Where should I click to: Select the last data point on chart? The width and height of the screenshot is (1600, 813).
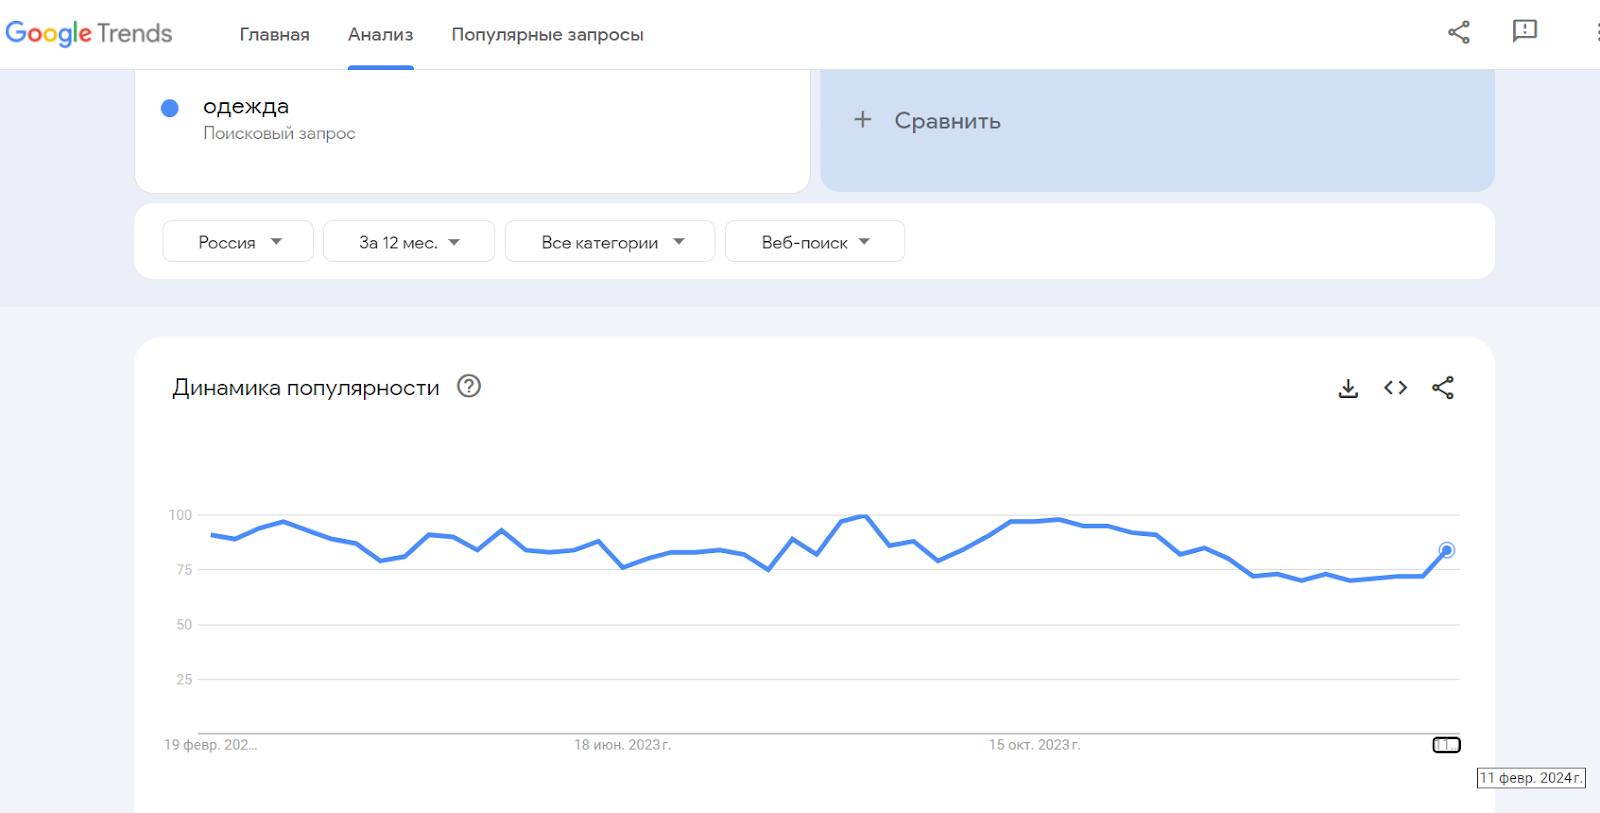1446,550
